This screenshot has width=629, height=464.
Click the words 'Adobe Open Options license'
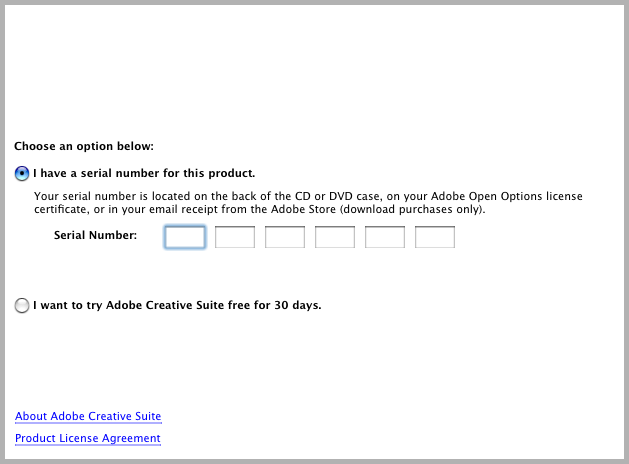(507, 196)
